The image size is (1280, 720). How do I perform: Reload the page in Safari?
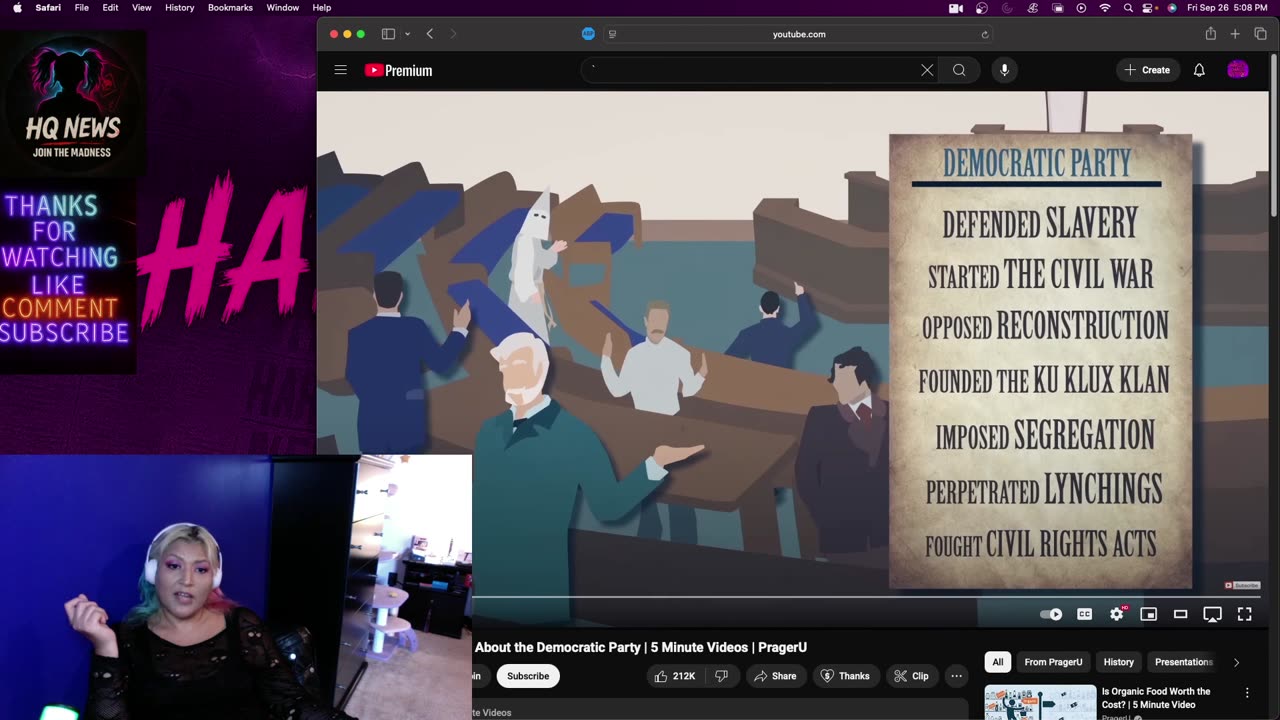coord(985,34)
